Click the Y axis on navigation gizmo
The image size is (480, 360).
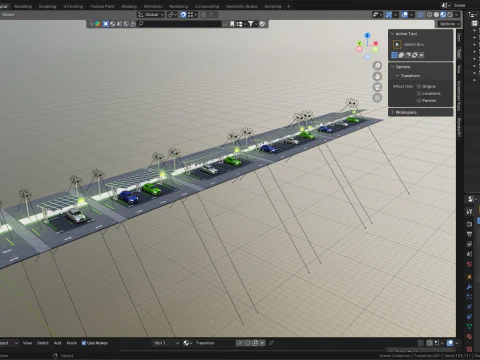click(359, 43)
